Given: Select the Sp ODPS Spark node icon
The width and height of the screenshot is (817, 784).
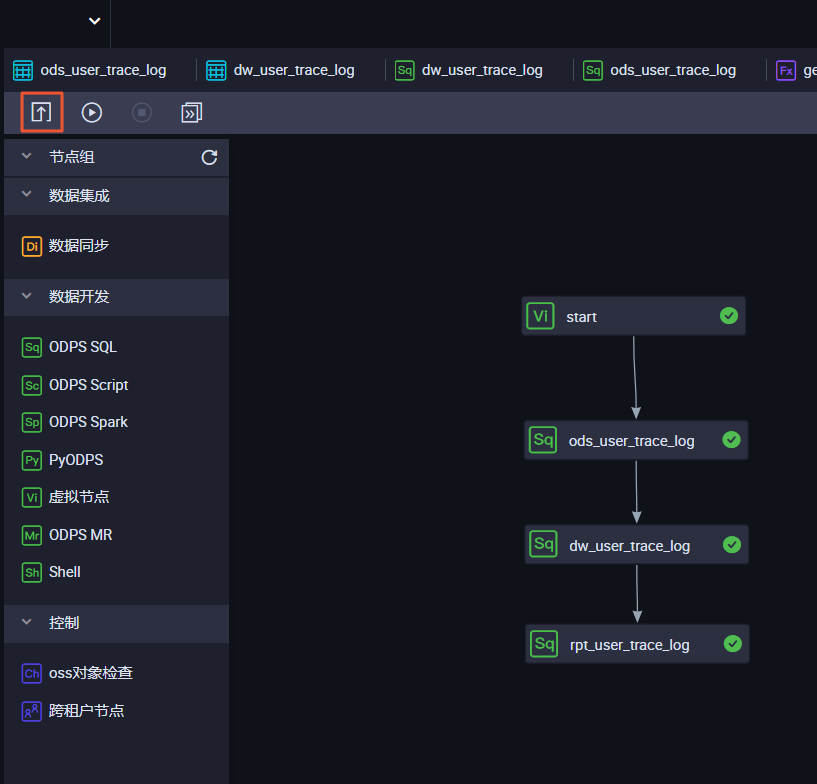Looking at the screenshot, I should tap(32, 422).
